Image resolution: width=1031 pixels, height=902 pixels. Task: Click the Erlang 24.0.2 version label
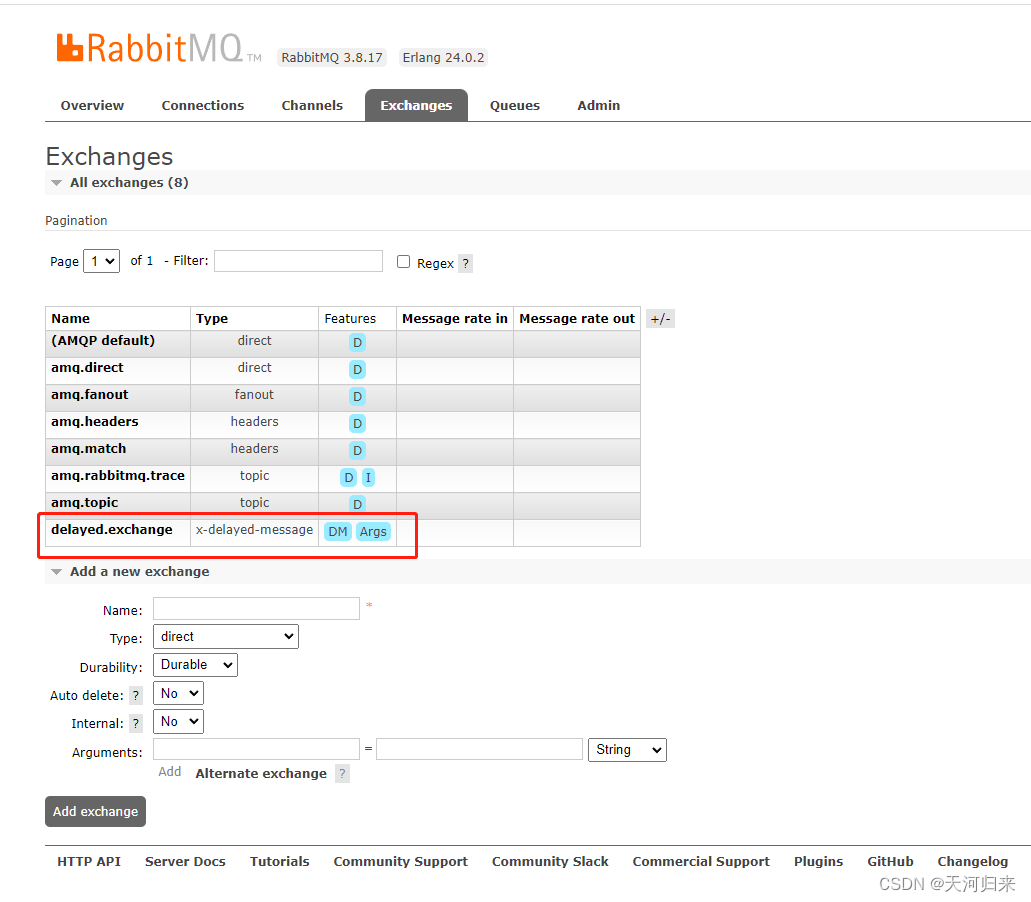pos(443,58)
